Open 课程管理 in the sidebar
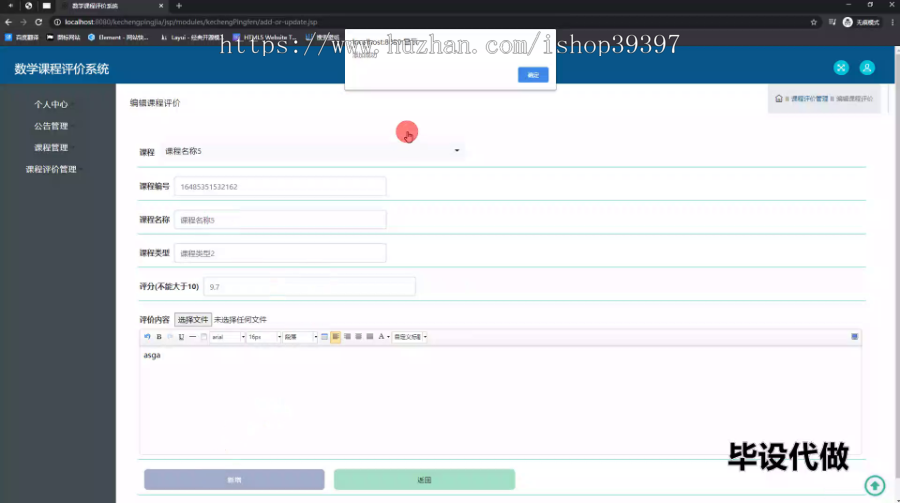Screen dimensions: 900x503 [x=51, y=148]
